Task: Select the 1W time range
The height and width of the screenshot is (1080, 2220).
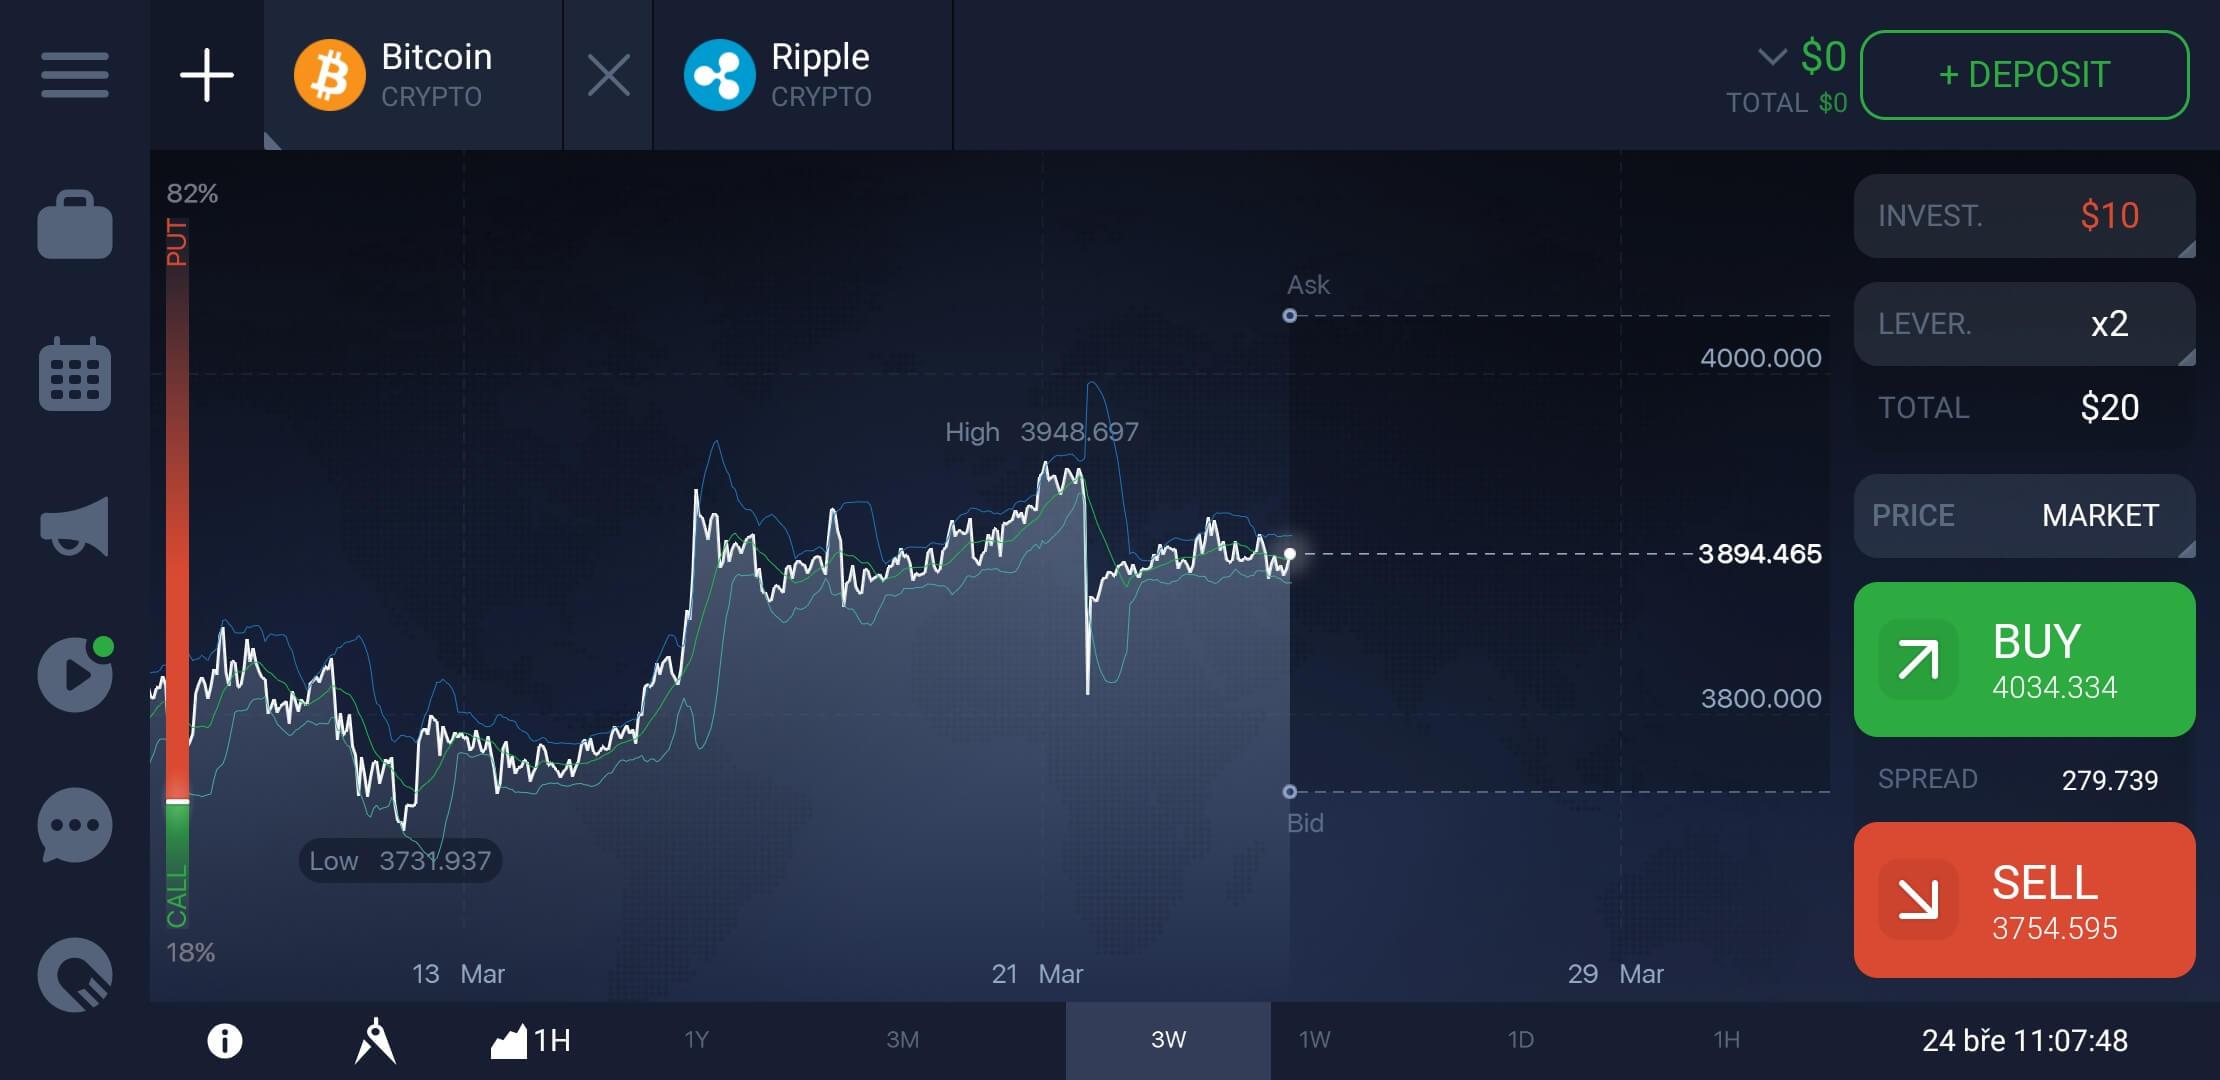Action: pyautogui.click(x=1314, y=1040)
